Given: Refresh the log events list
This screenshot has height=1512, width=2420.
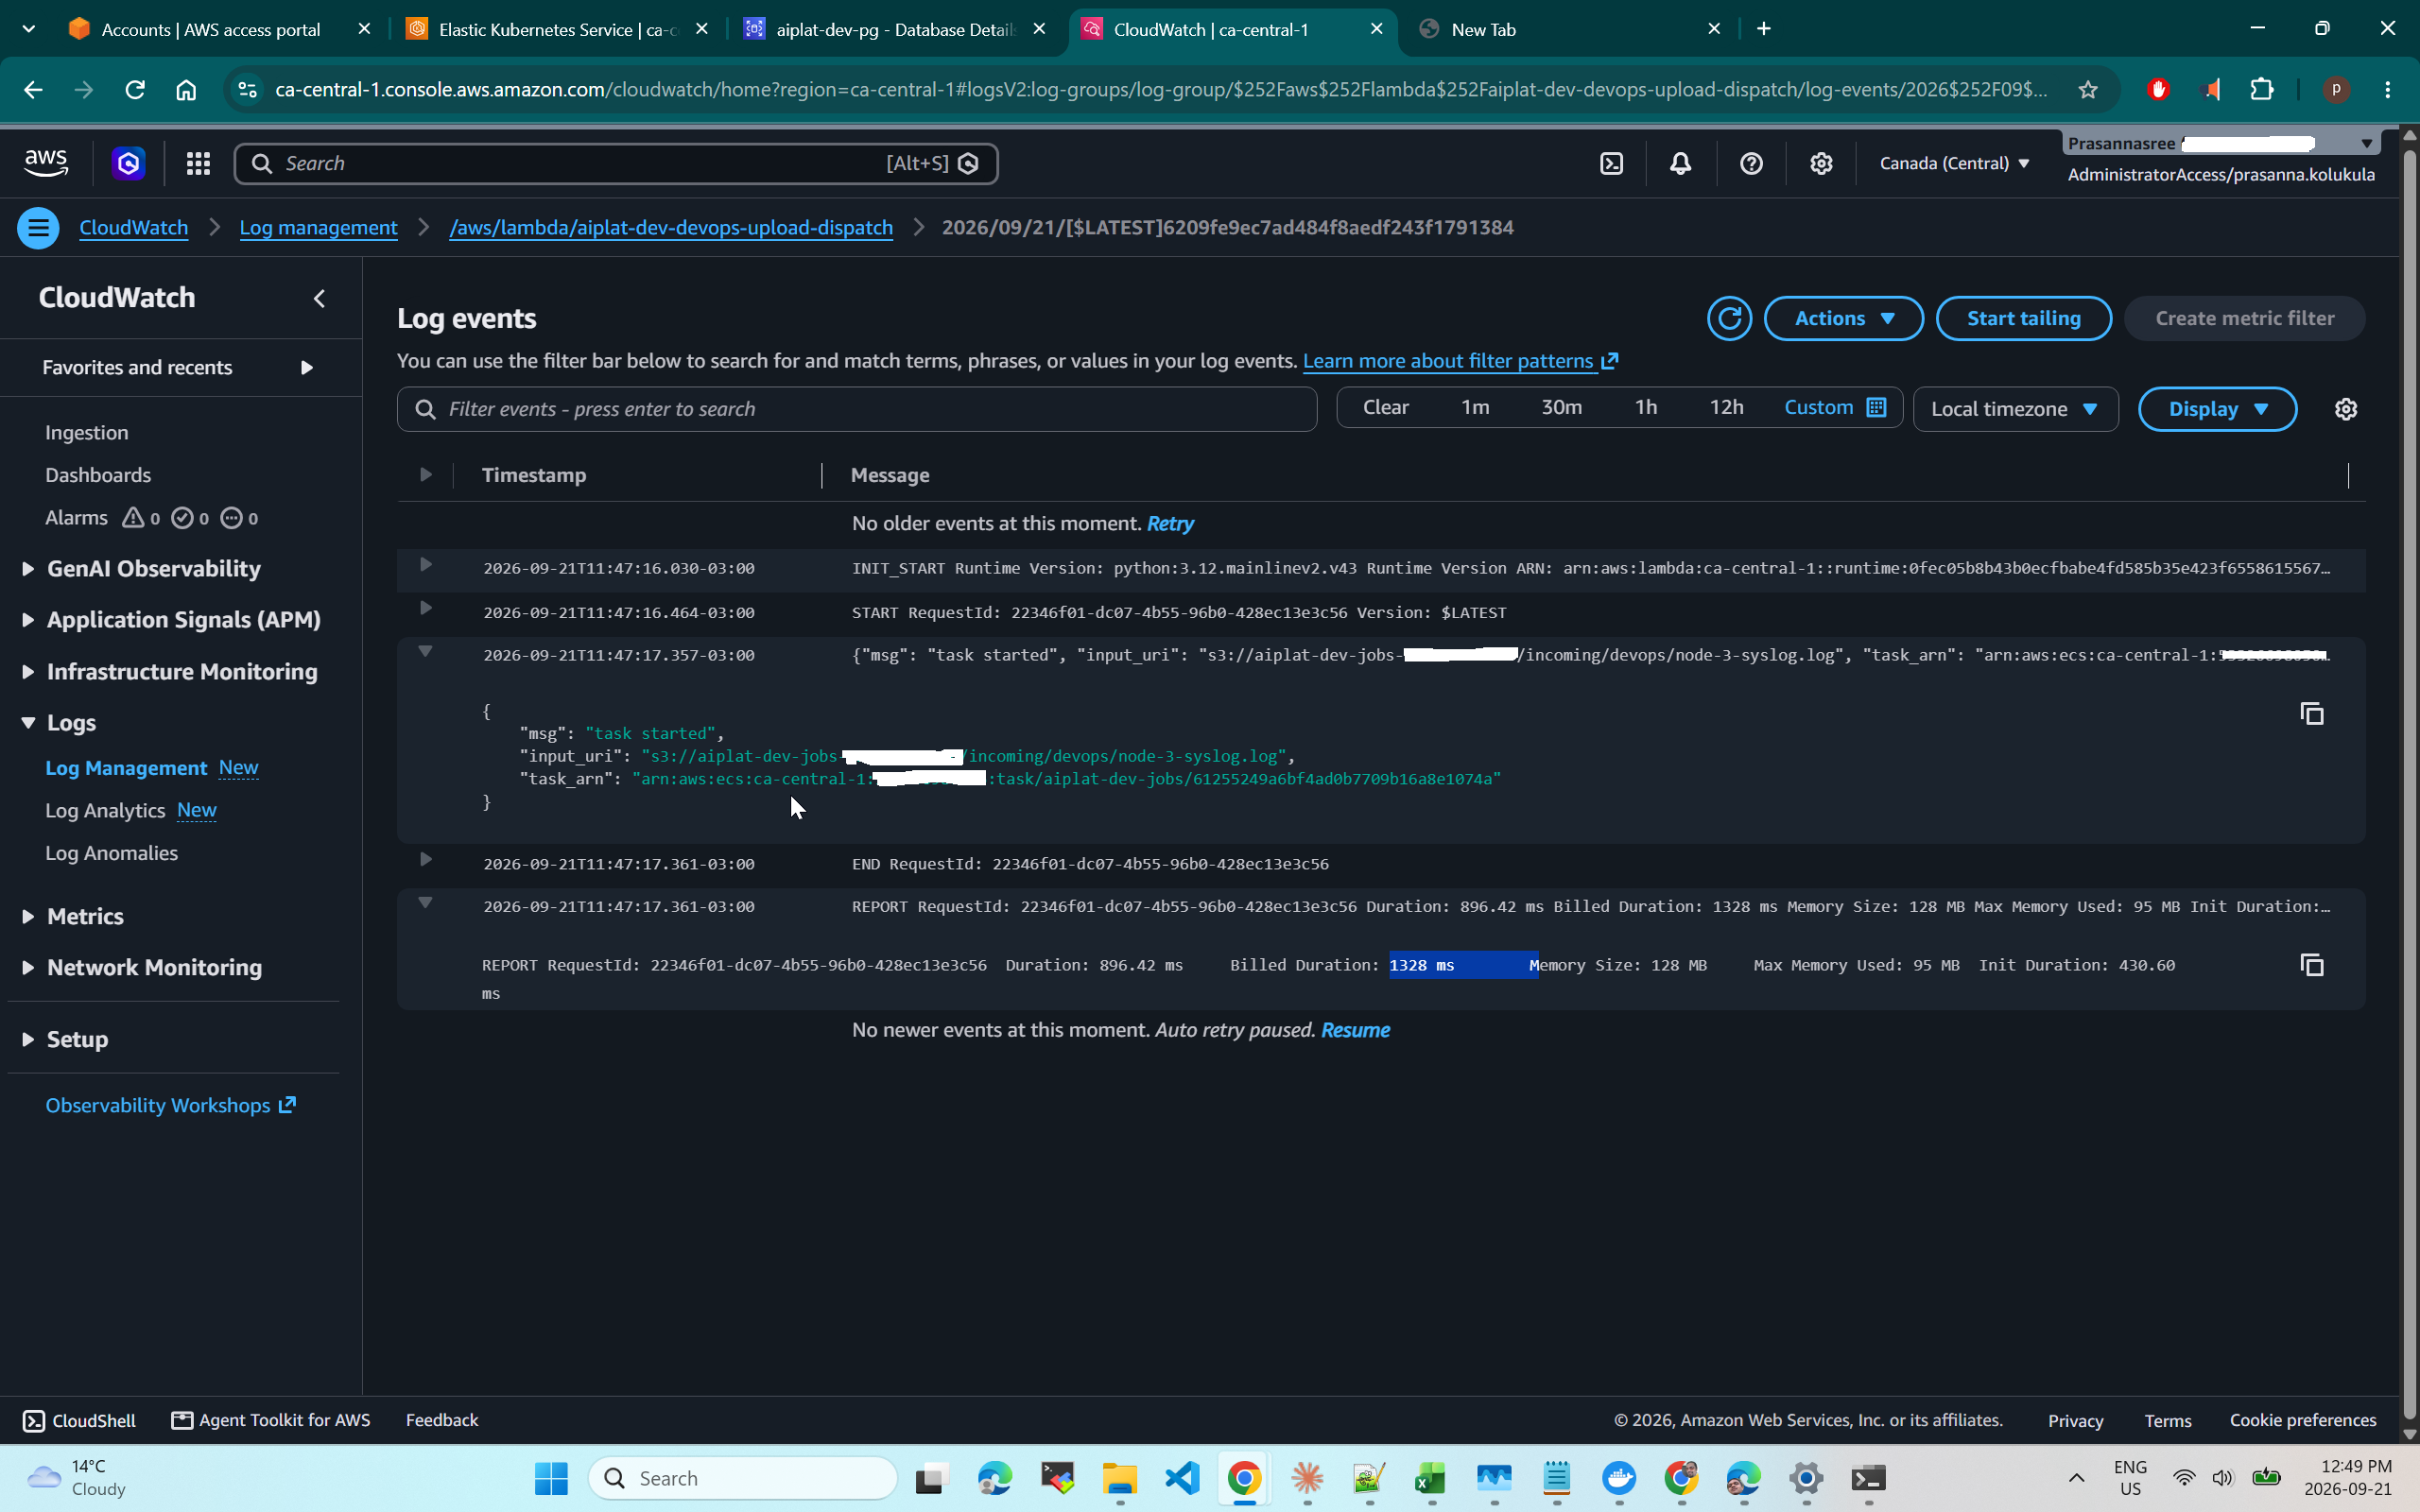Looking at the screenshot, I should click(1729, 318).
